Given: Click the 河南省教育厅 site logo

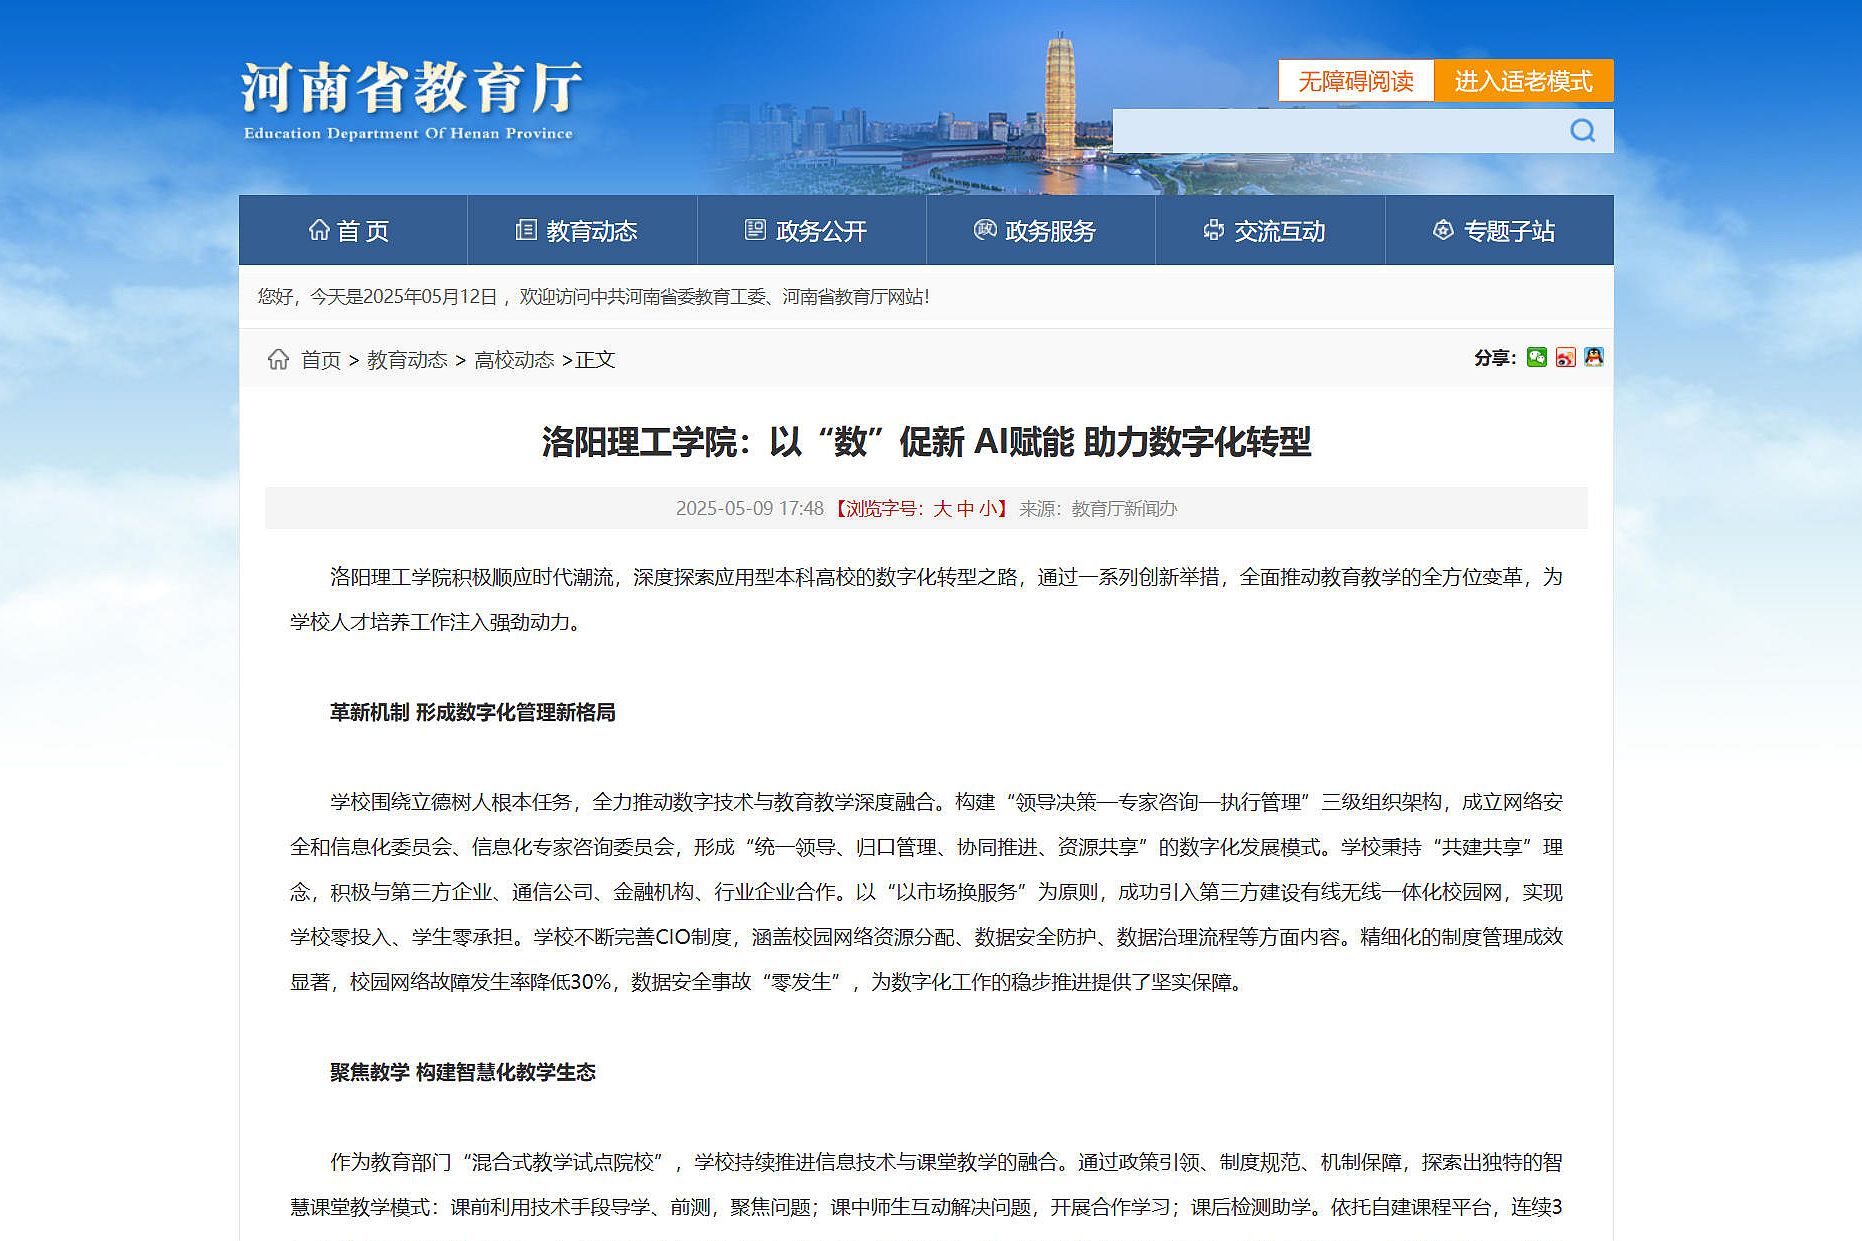Looking at the screenshot, I should click(410, 100).
